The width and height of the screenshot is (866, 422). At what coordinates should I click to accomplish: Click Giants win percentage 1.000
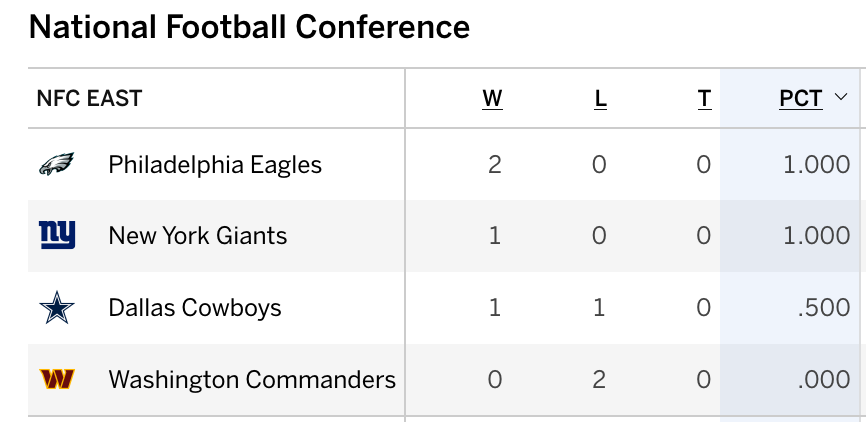click(817, 236)
